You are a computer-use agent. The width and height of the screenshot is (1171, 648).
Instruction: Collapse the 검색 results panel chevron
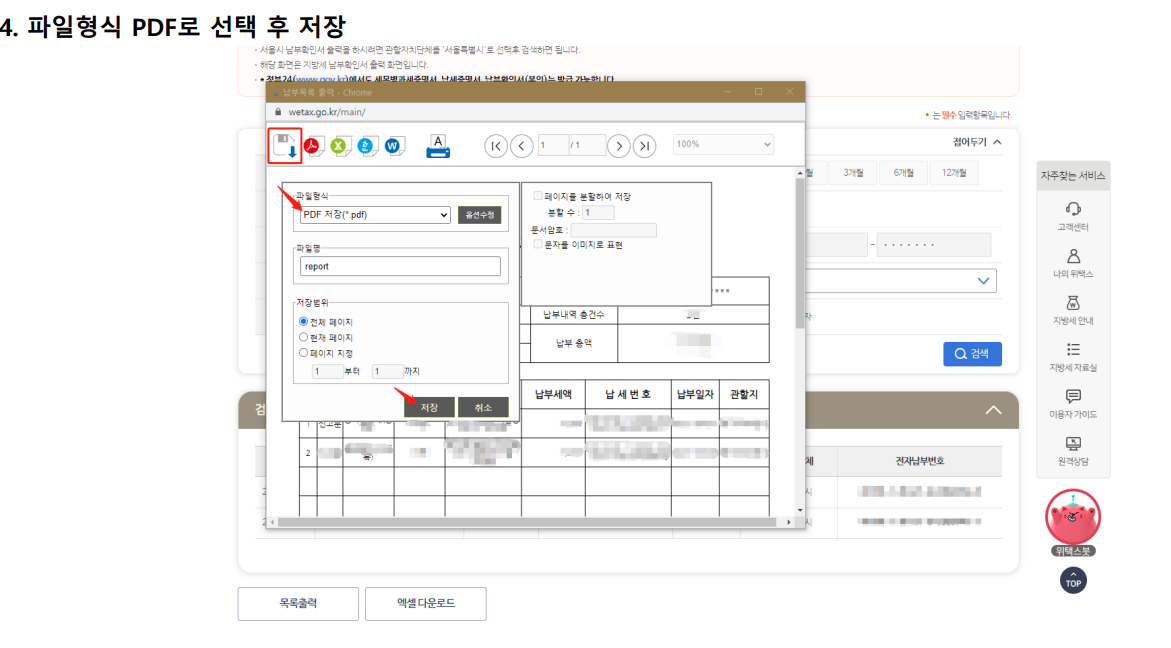coord(993,409)
